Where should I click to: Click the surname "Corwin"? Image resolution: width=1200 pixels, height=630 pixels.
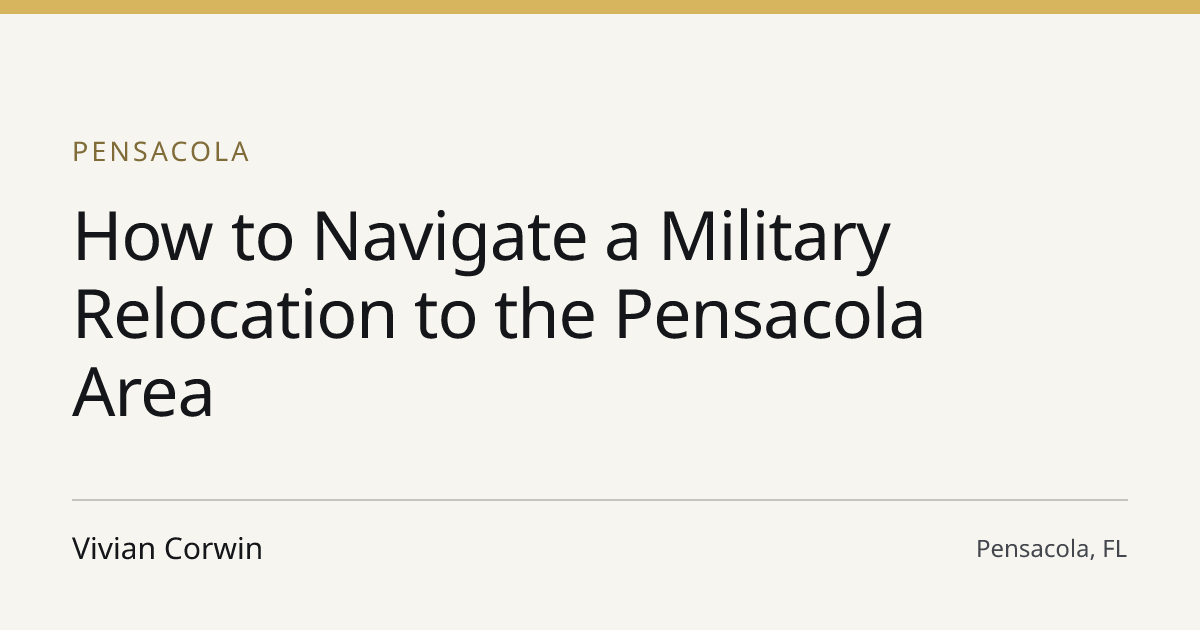(212, 549)
